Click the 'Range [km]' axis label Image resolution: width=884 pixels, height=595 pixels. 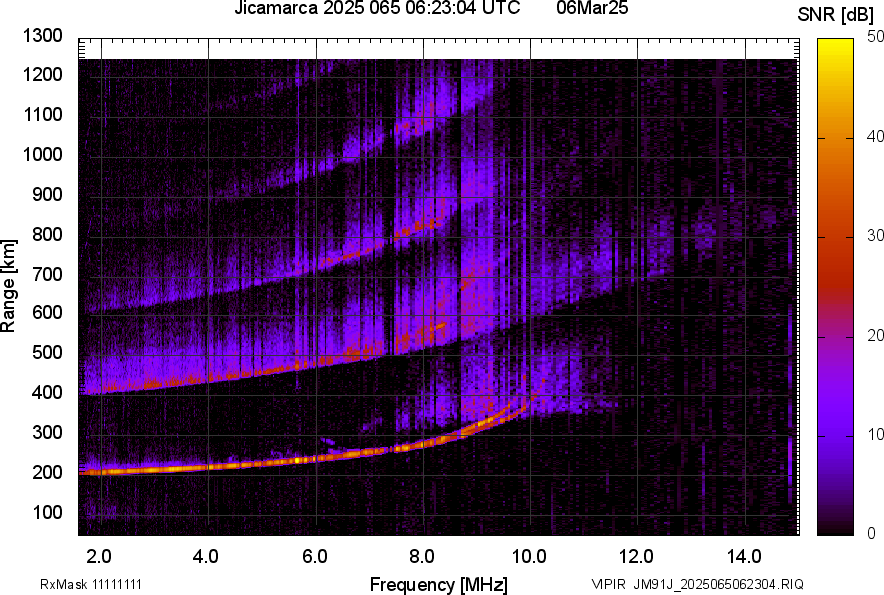click(x=8, y=286)
